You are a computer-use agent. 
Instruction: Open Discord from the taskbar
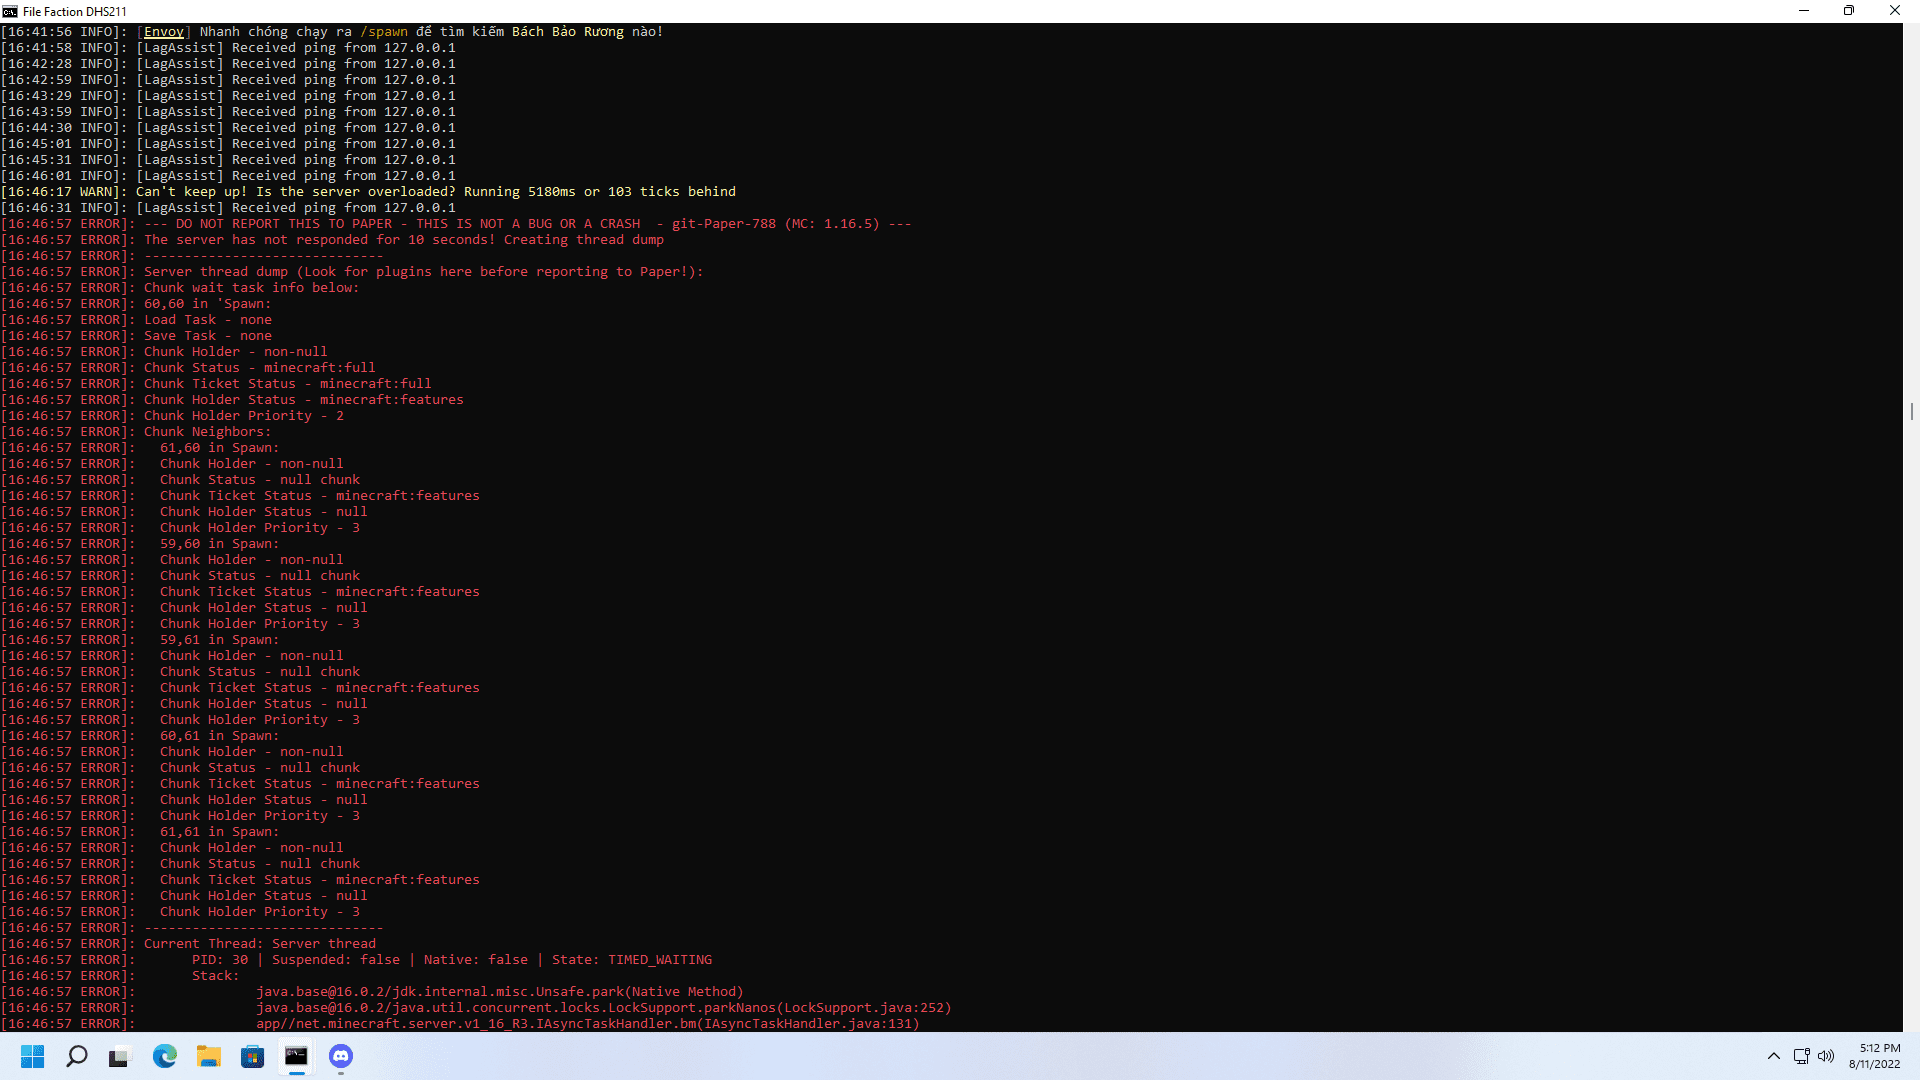[341, 1056]
